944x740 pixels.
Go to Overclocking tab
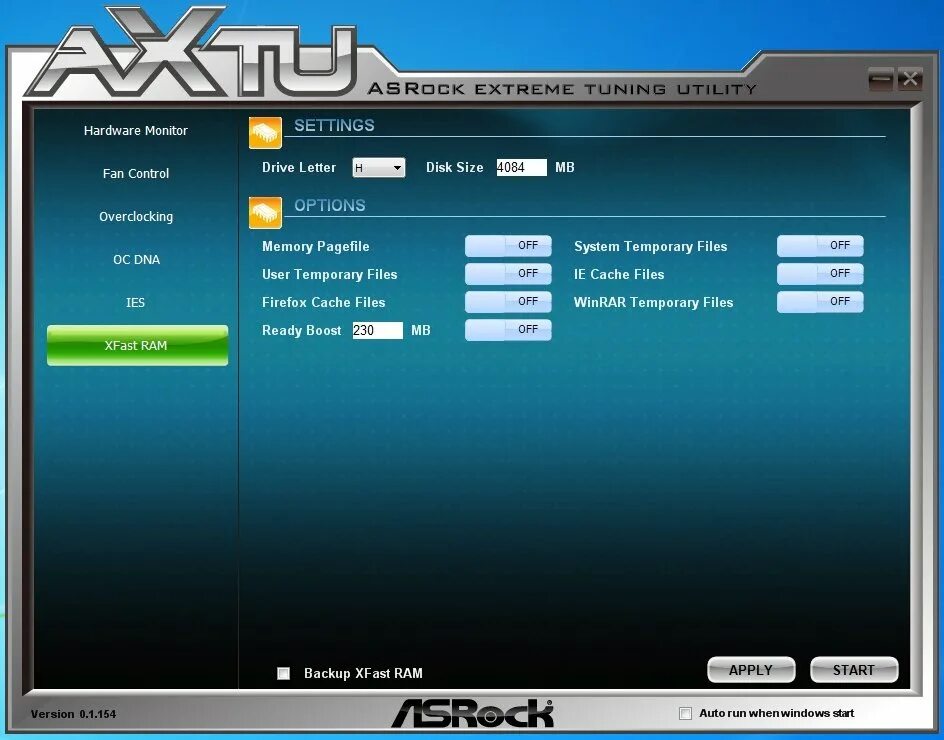click(x=136, y=217)
